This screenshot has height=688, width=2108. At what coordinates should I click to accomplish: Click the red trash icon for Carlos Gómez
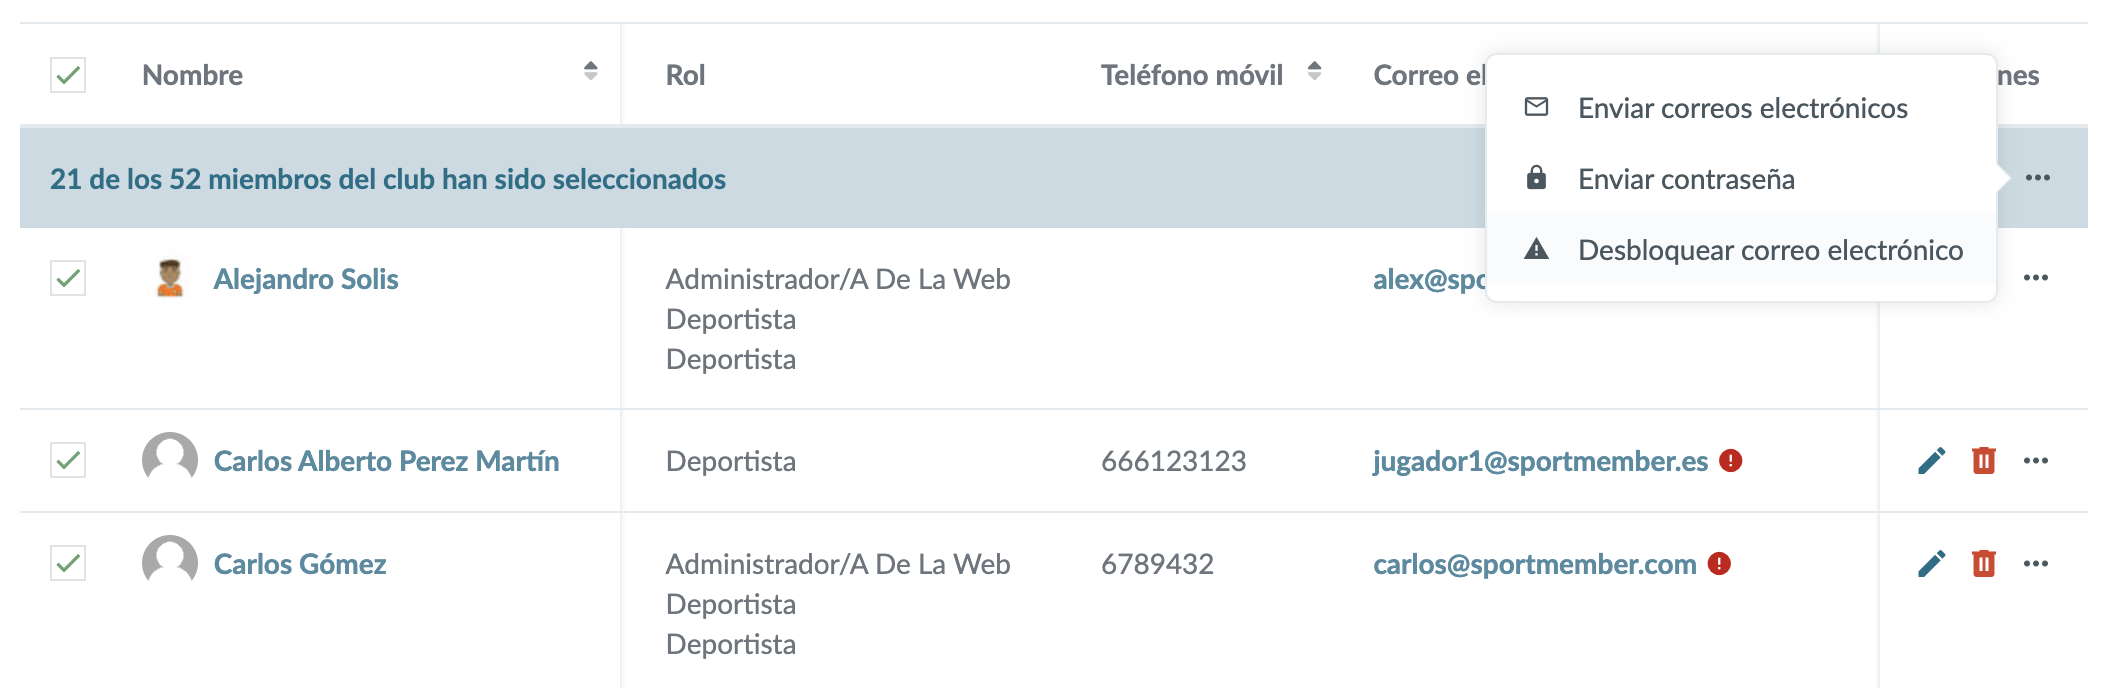(1983, 564)
